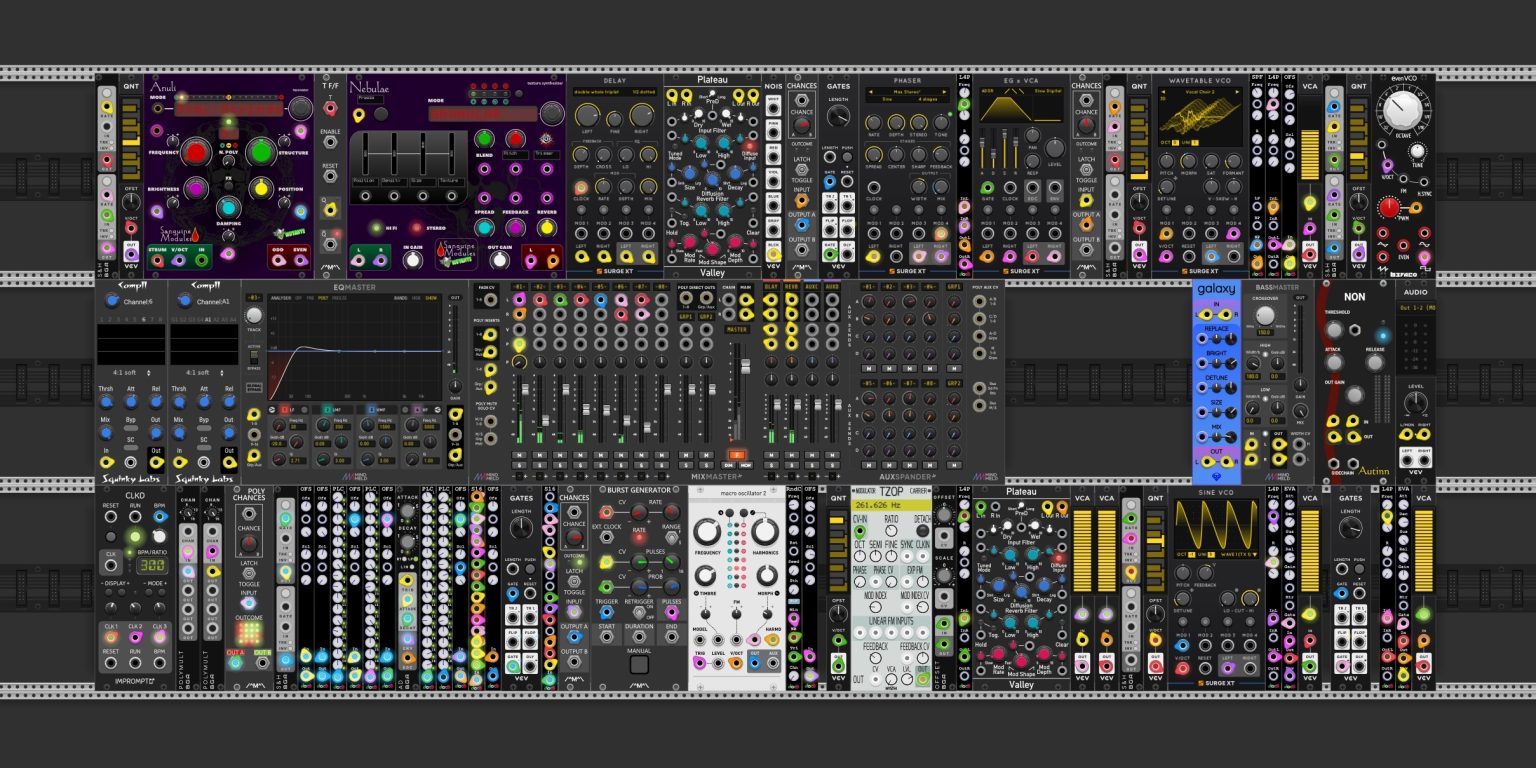
Task: Click the red FREQUENCY knob on Anuli
Action: coord(194,153)
